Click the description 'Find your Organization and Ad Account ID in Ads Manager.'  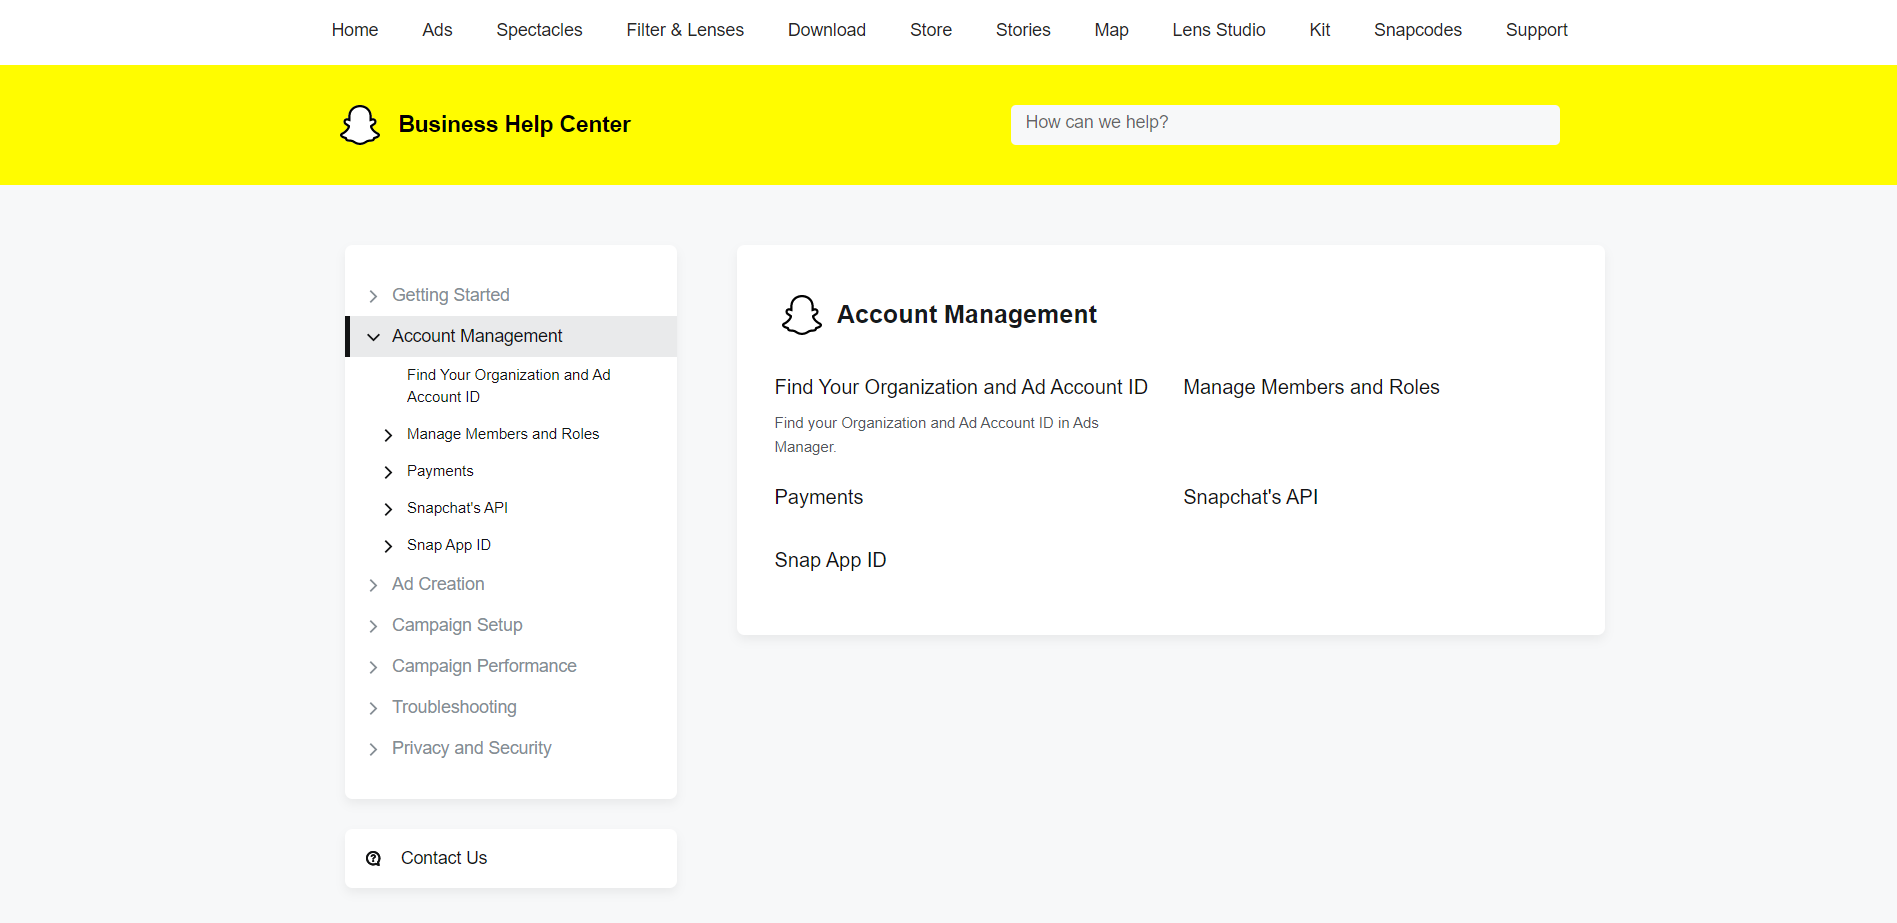point(936,435)
